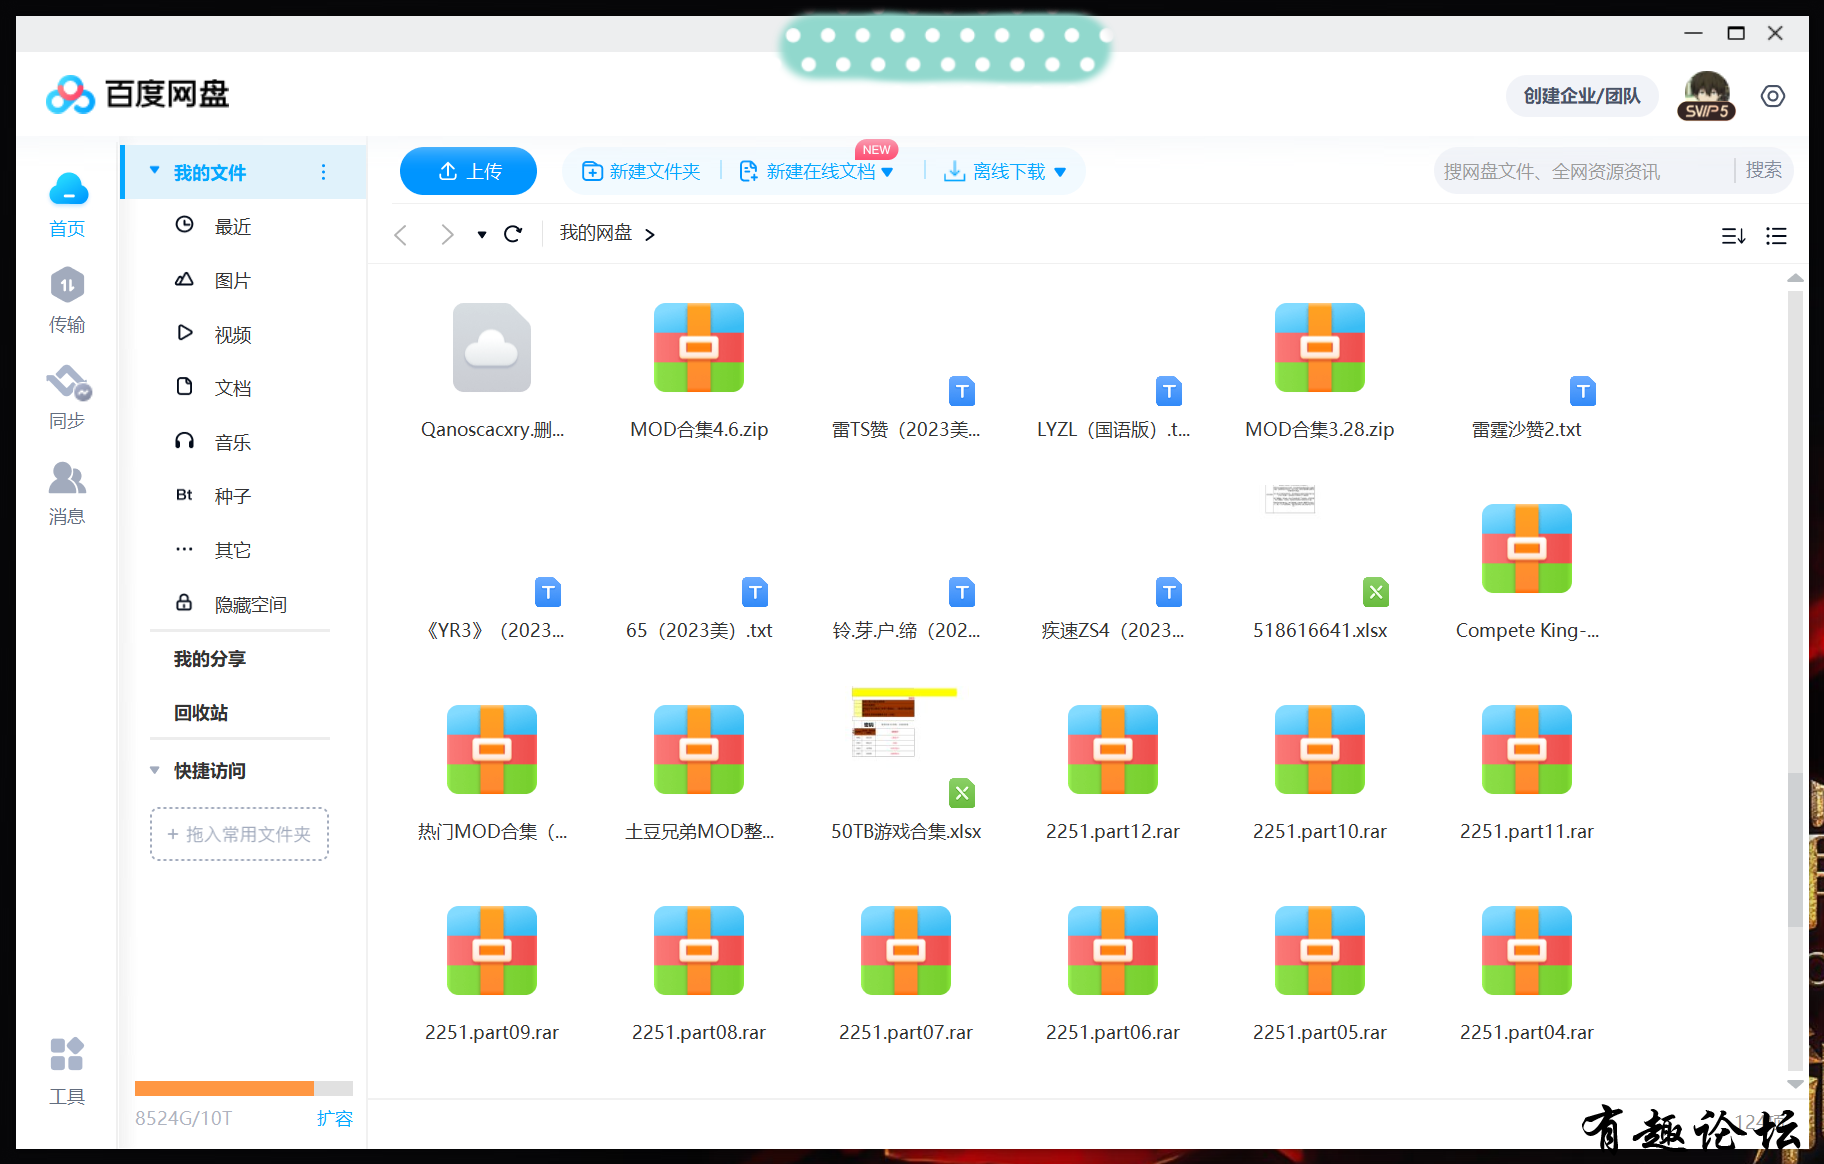Image resolution: width=1824 pixels, height=1164 pixels.
Task: Click 我的网盘 breadcrumb
Action: click(595, 233)
